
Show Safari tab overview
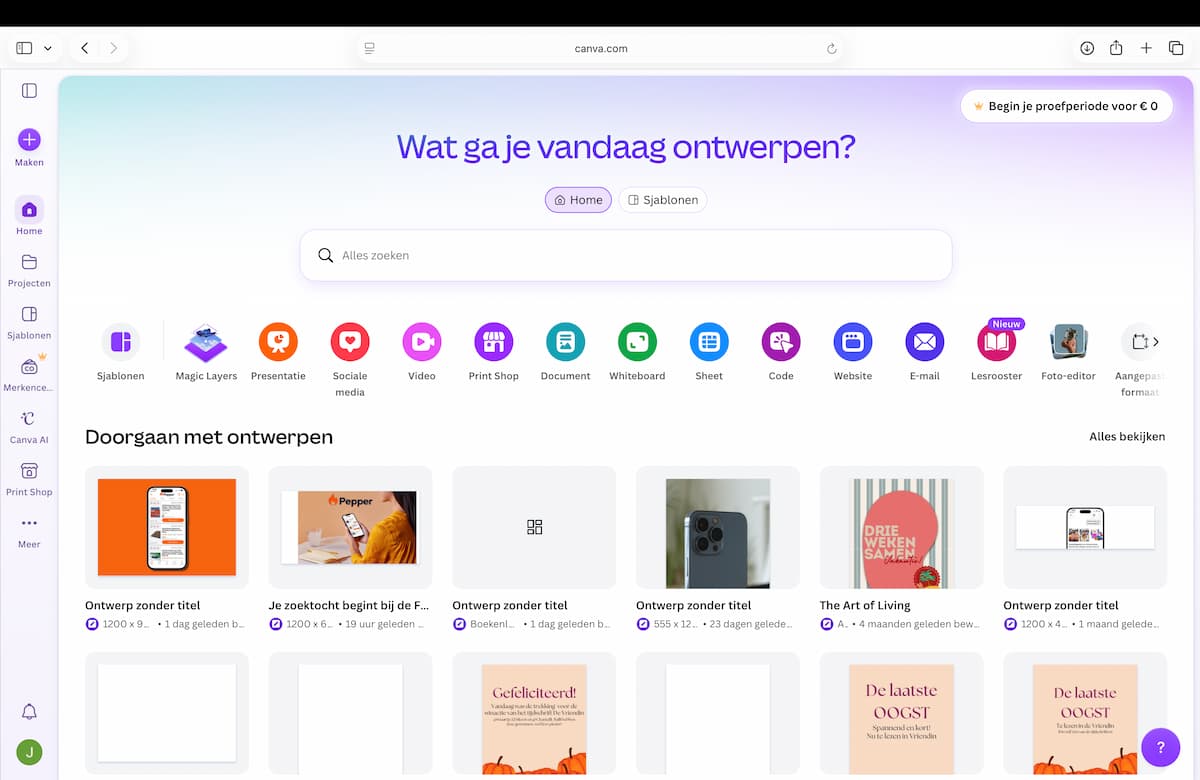pyautogui.click(x=1176, y=48)
